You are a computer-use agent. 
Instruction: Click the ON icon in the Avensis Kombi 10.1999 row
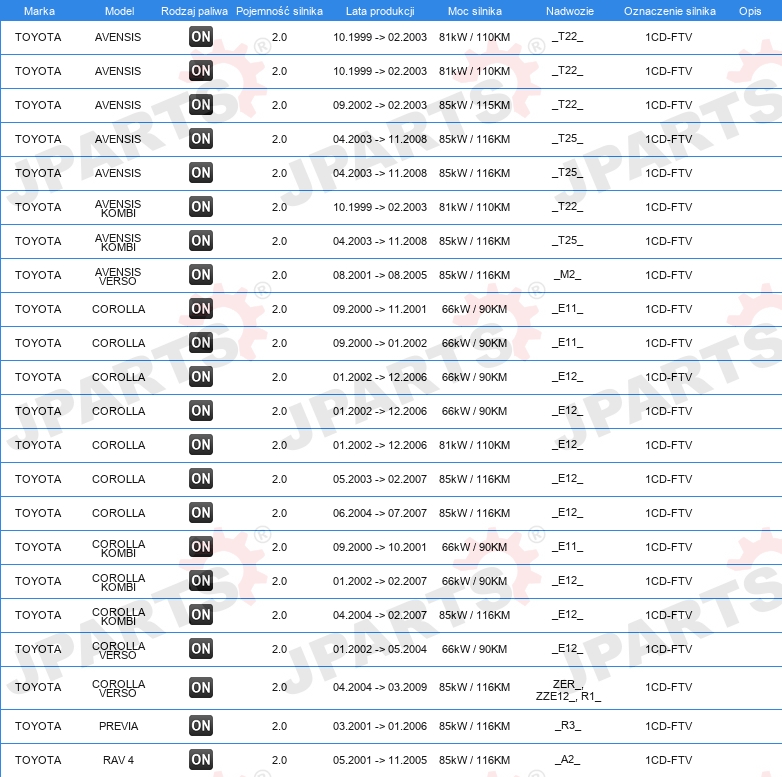[201, 206]
